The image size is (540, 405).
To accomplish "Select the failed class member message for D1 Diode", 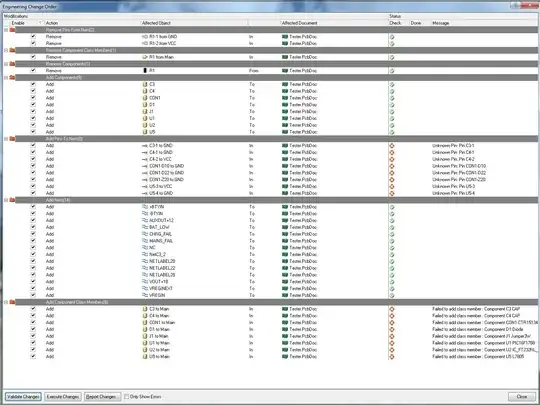I will click(x=478, y=329).
